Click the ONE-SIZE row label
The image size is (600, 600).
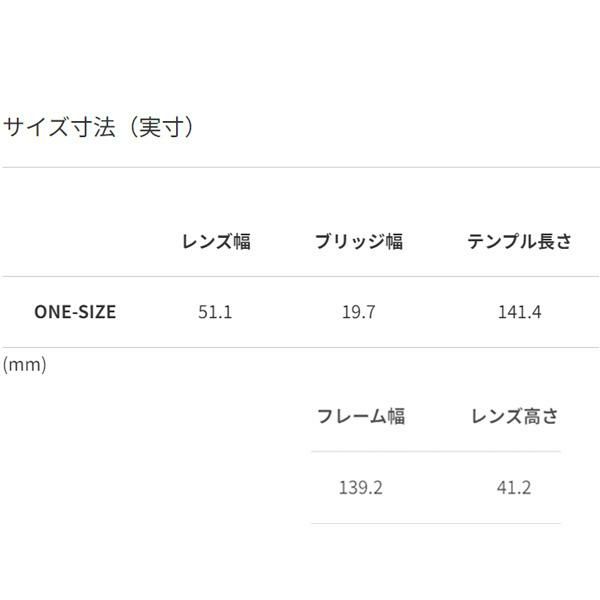(75, 312)
